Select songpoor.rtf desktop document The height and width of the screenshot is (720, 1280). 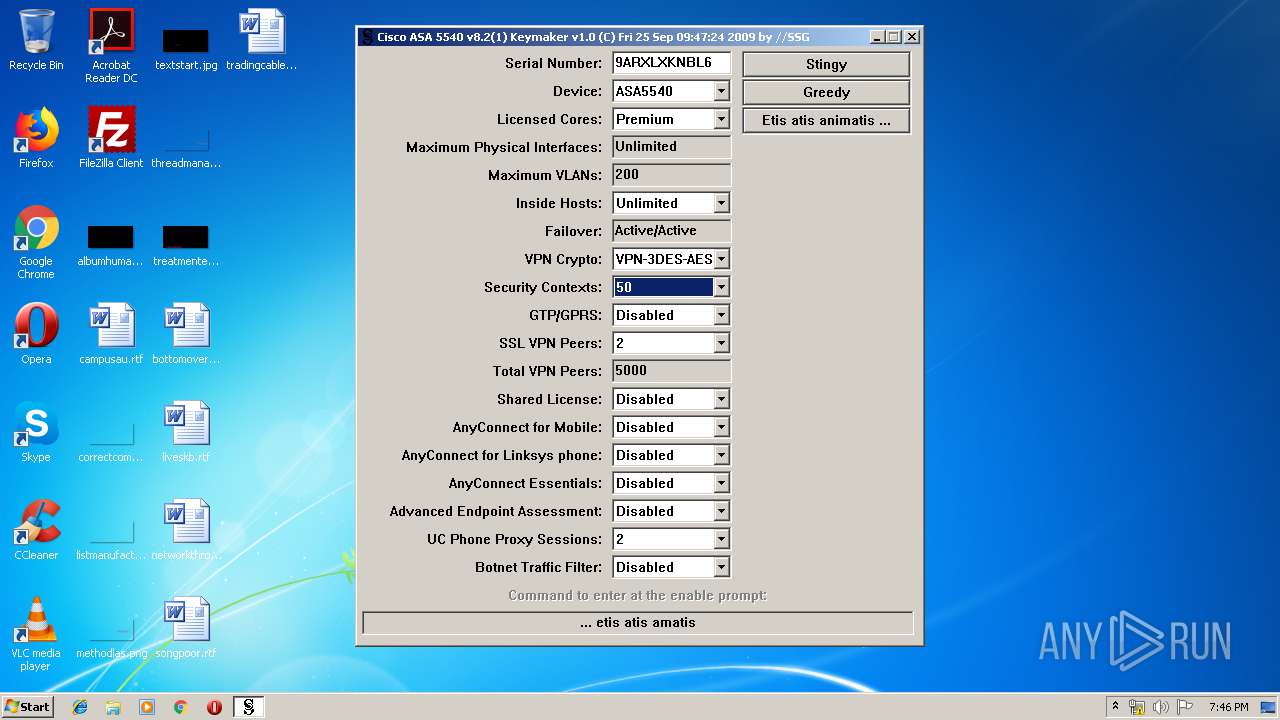click(x=186, y=628)
